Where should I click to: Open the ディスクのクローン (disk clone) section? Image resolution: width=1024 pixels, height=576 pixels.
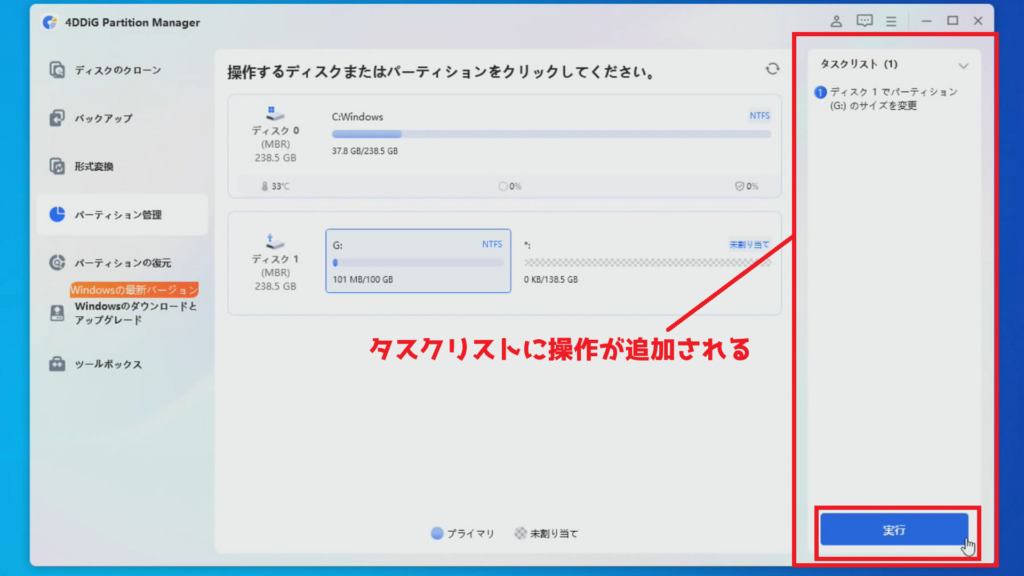pyautogui.click(x=117, y=71)
